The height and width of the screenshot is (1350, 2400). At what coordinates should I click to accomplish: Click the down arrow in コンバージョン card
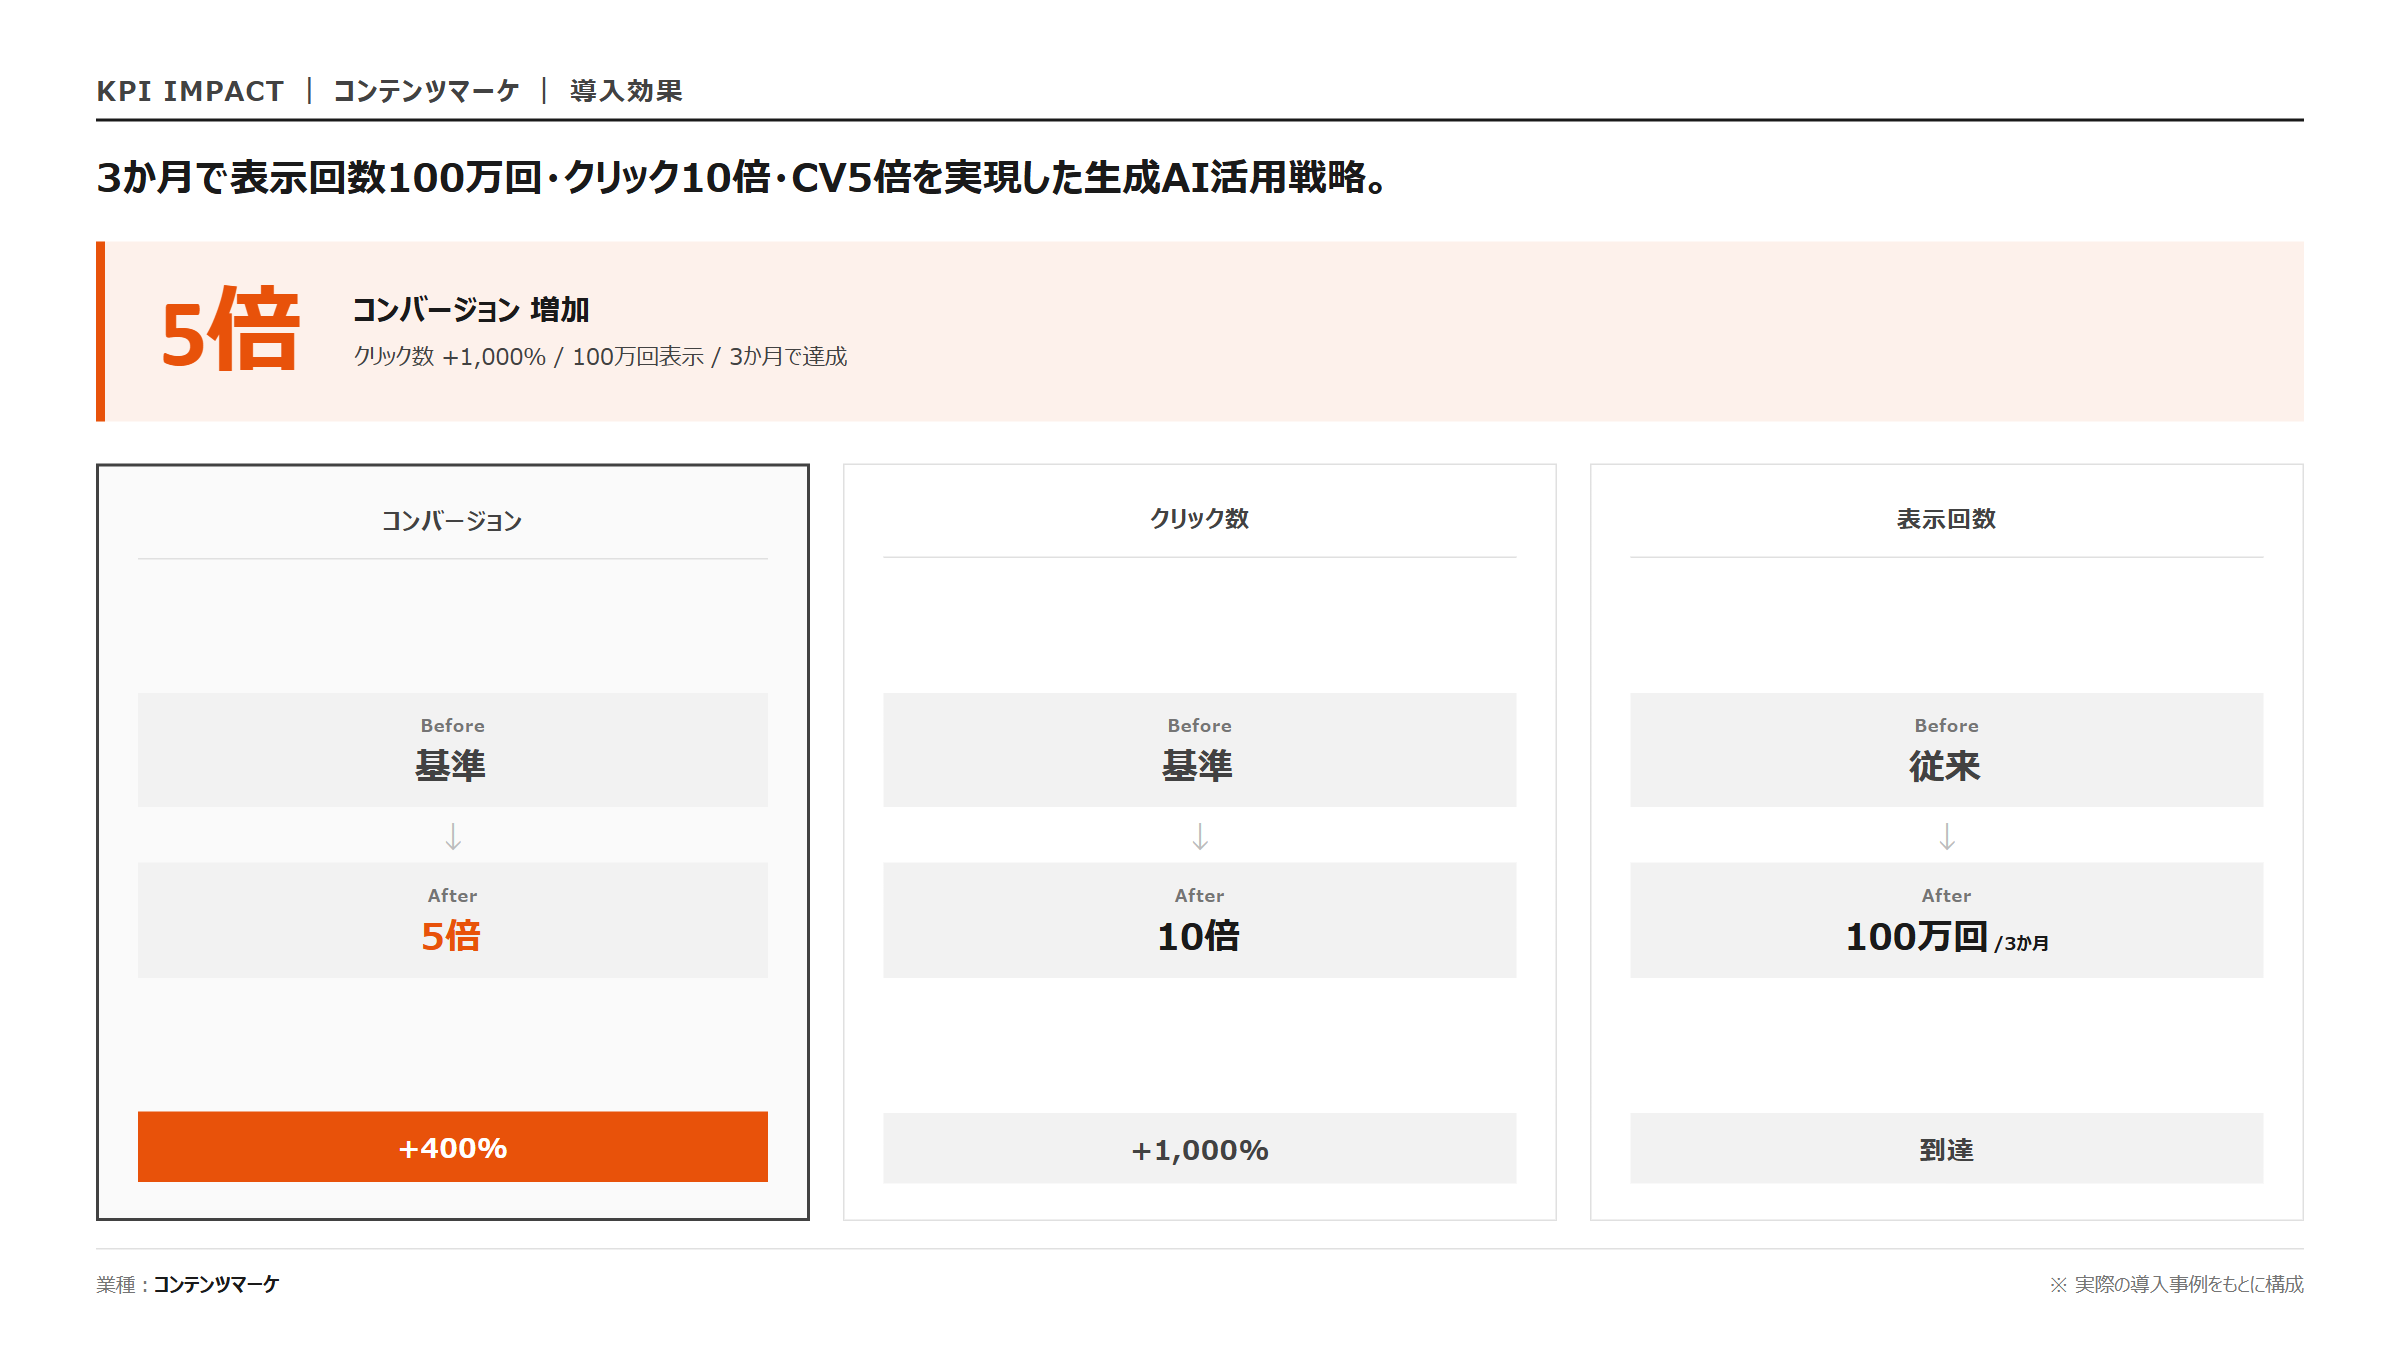[453, 836]
